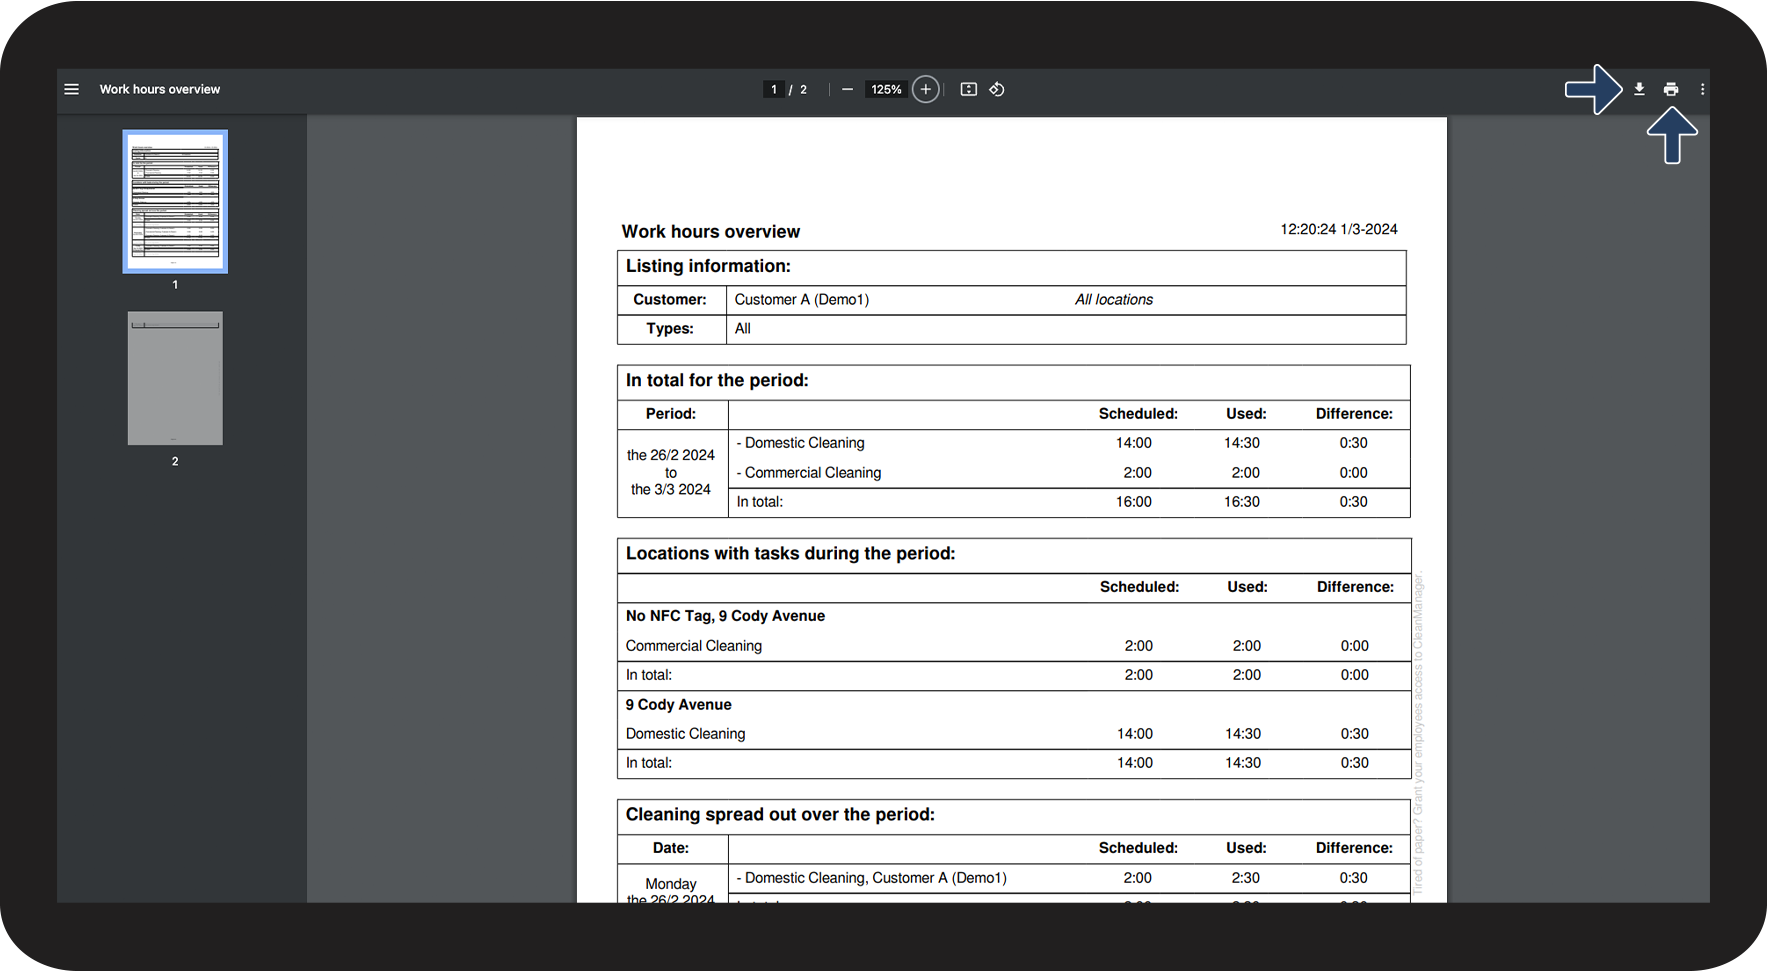Click the Customer A (Demo1) text
This screenshot has height=971, width=1767.
(x=802, y=299)
